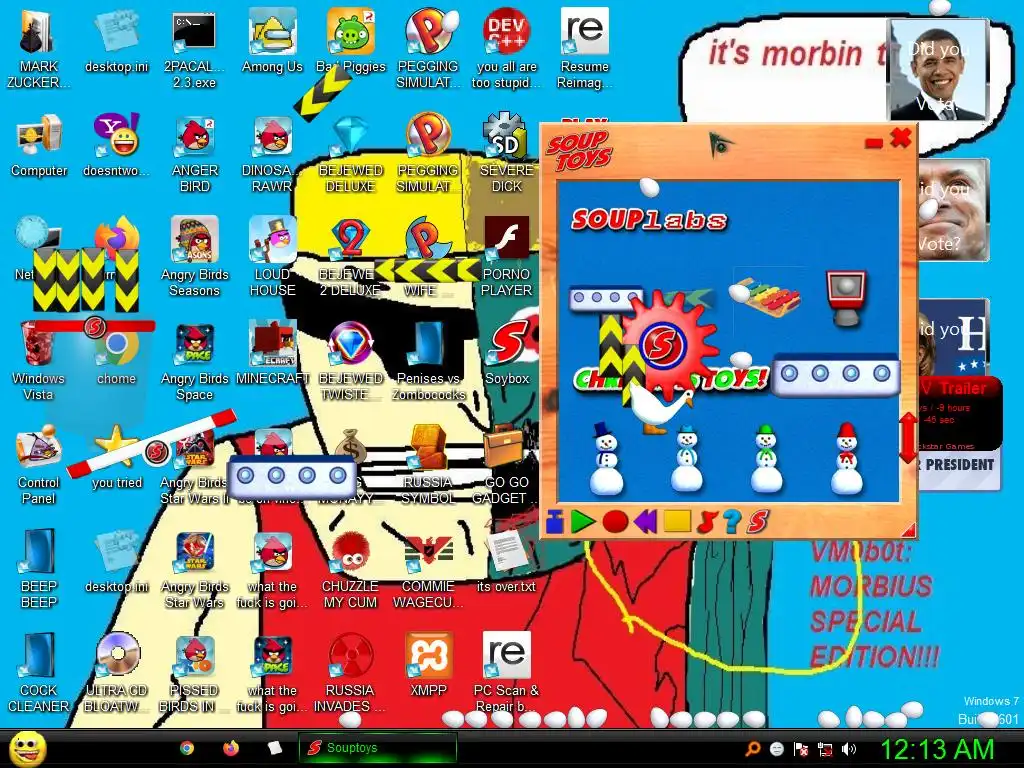
Task: Launch Firefox from the taskbar
Action: click(x=231, y=748)
